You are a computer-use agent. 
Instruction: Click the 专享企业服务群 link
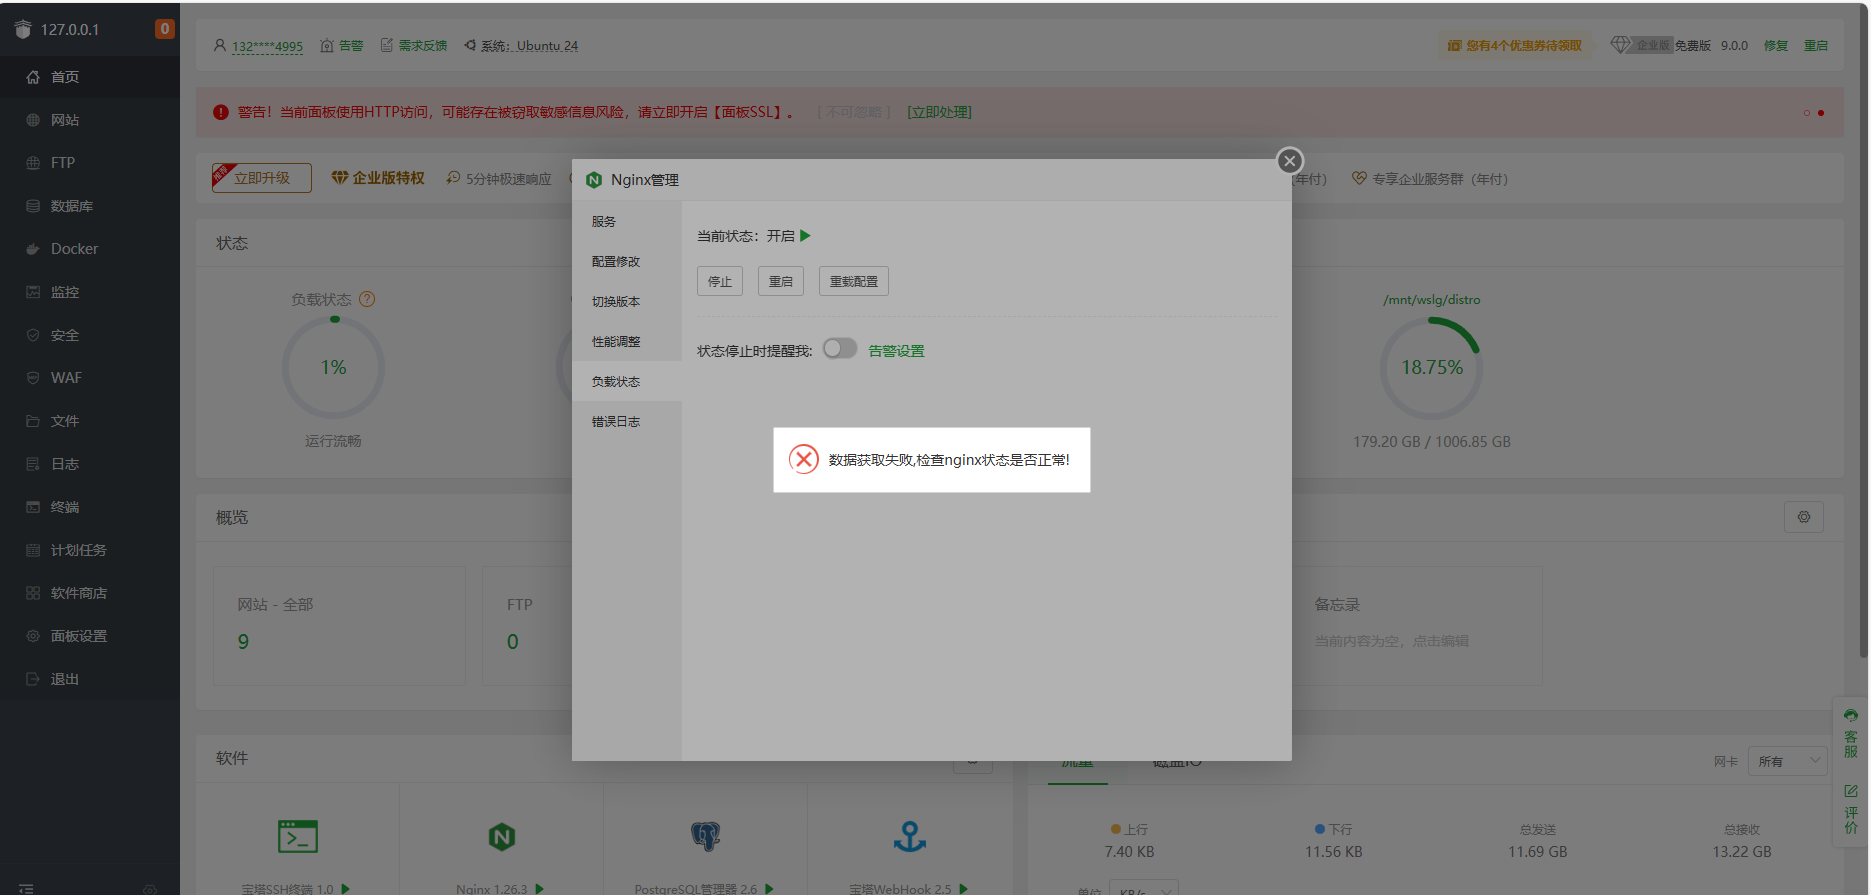point(1430,179)
